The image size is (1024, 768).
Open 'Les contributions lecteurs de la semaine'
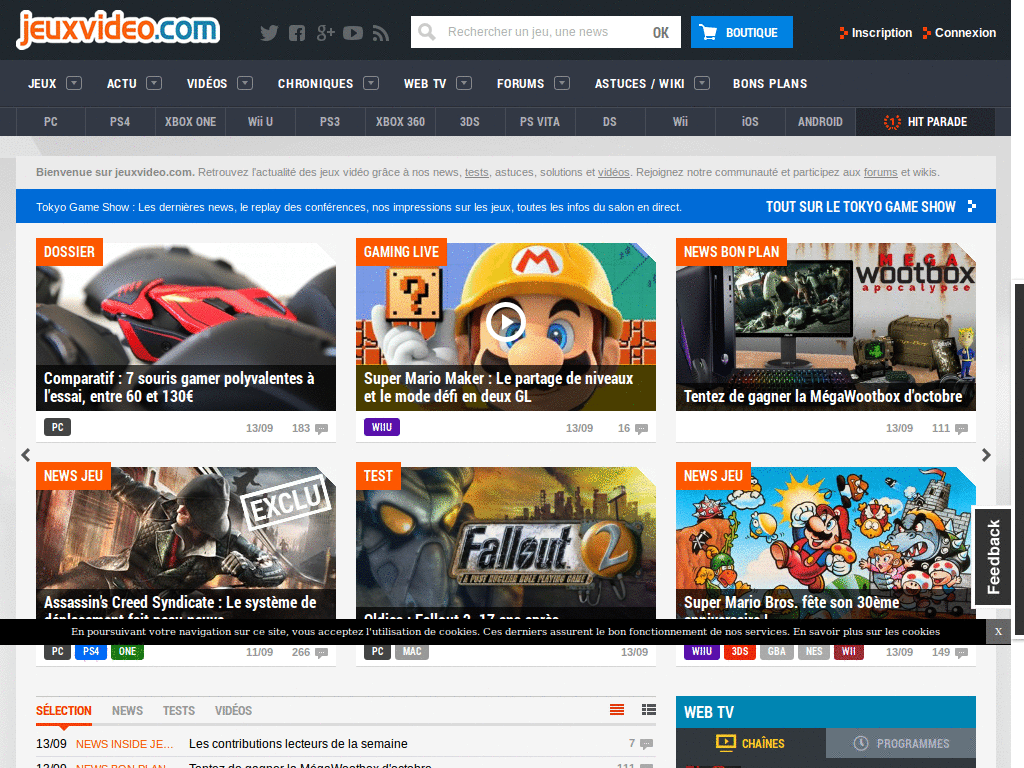[298, 744]
